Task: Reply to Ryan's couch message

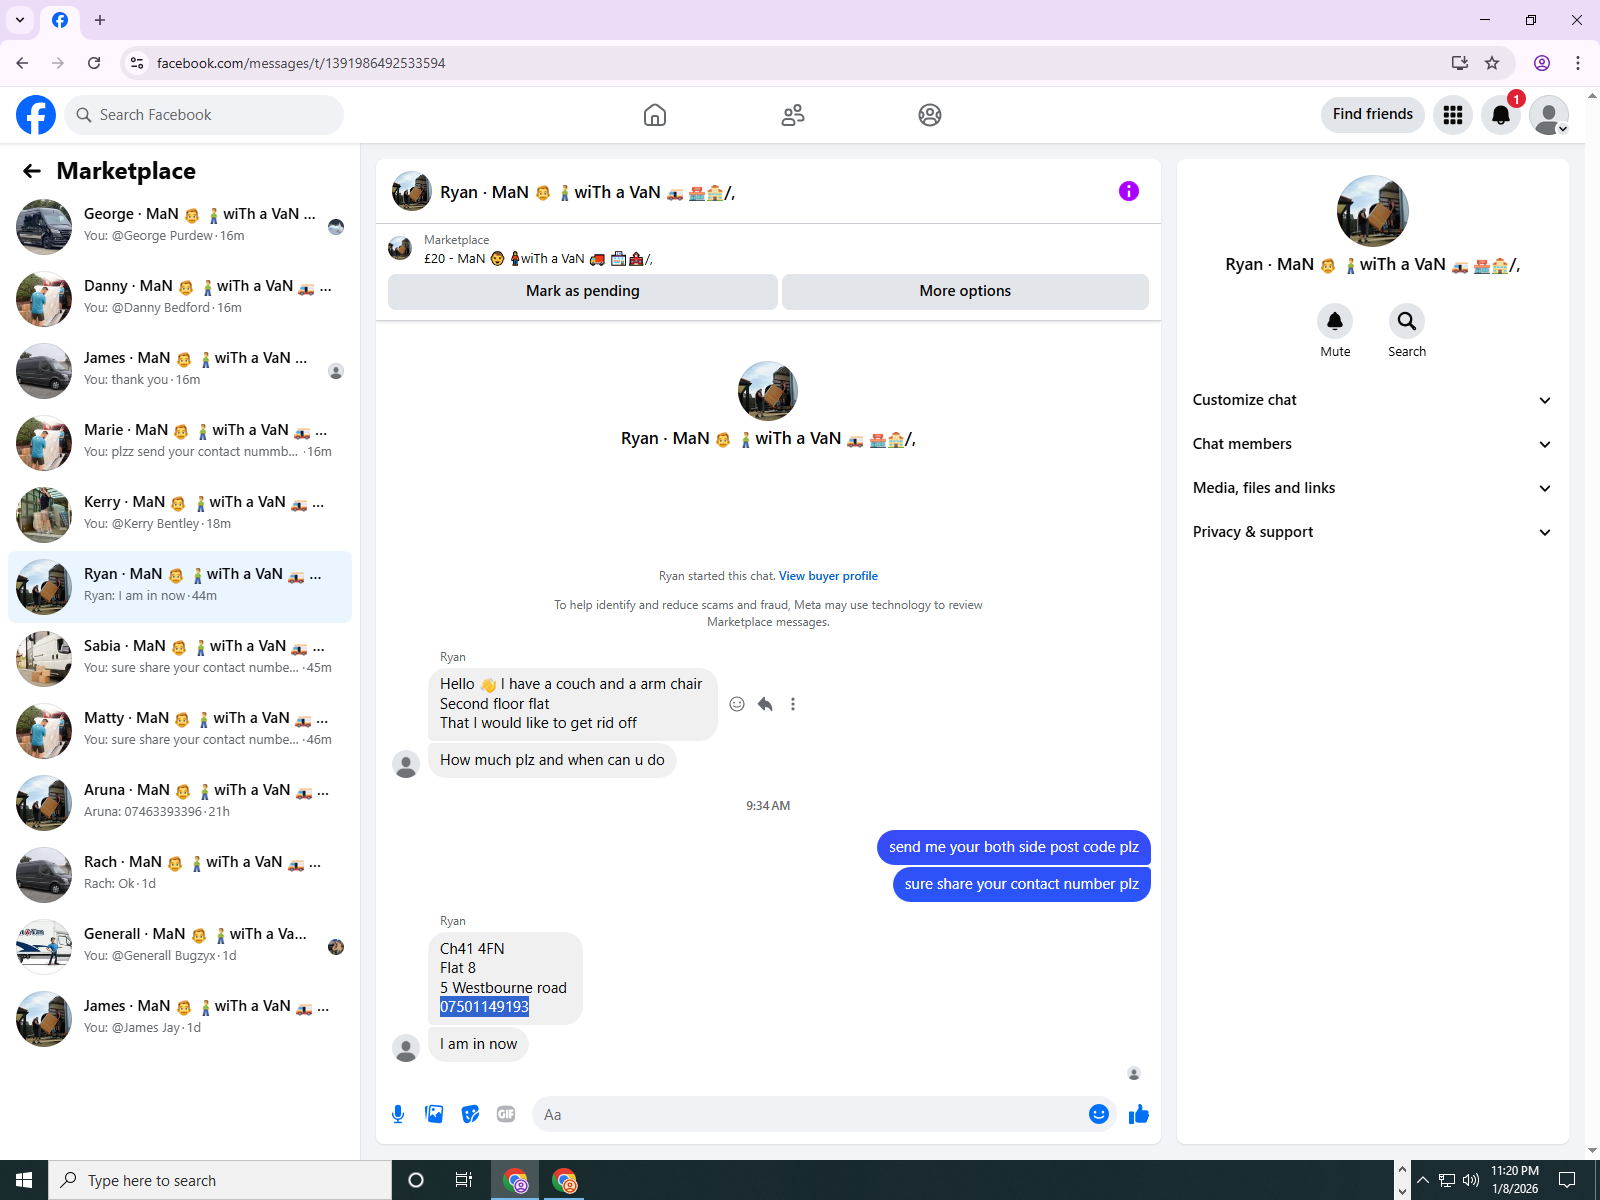Action: point(765,704)
